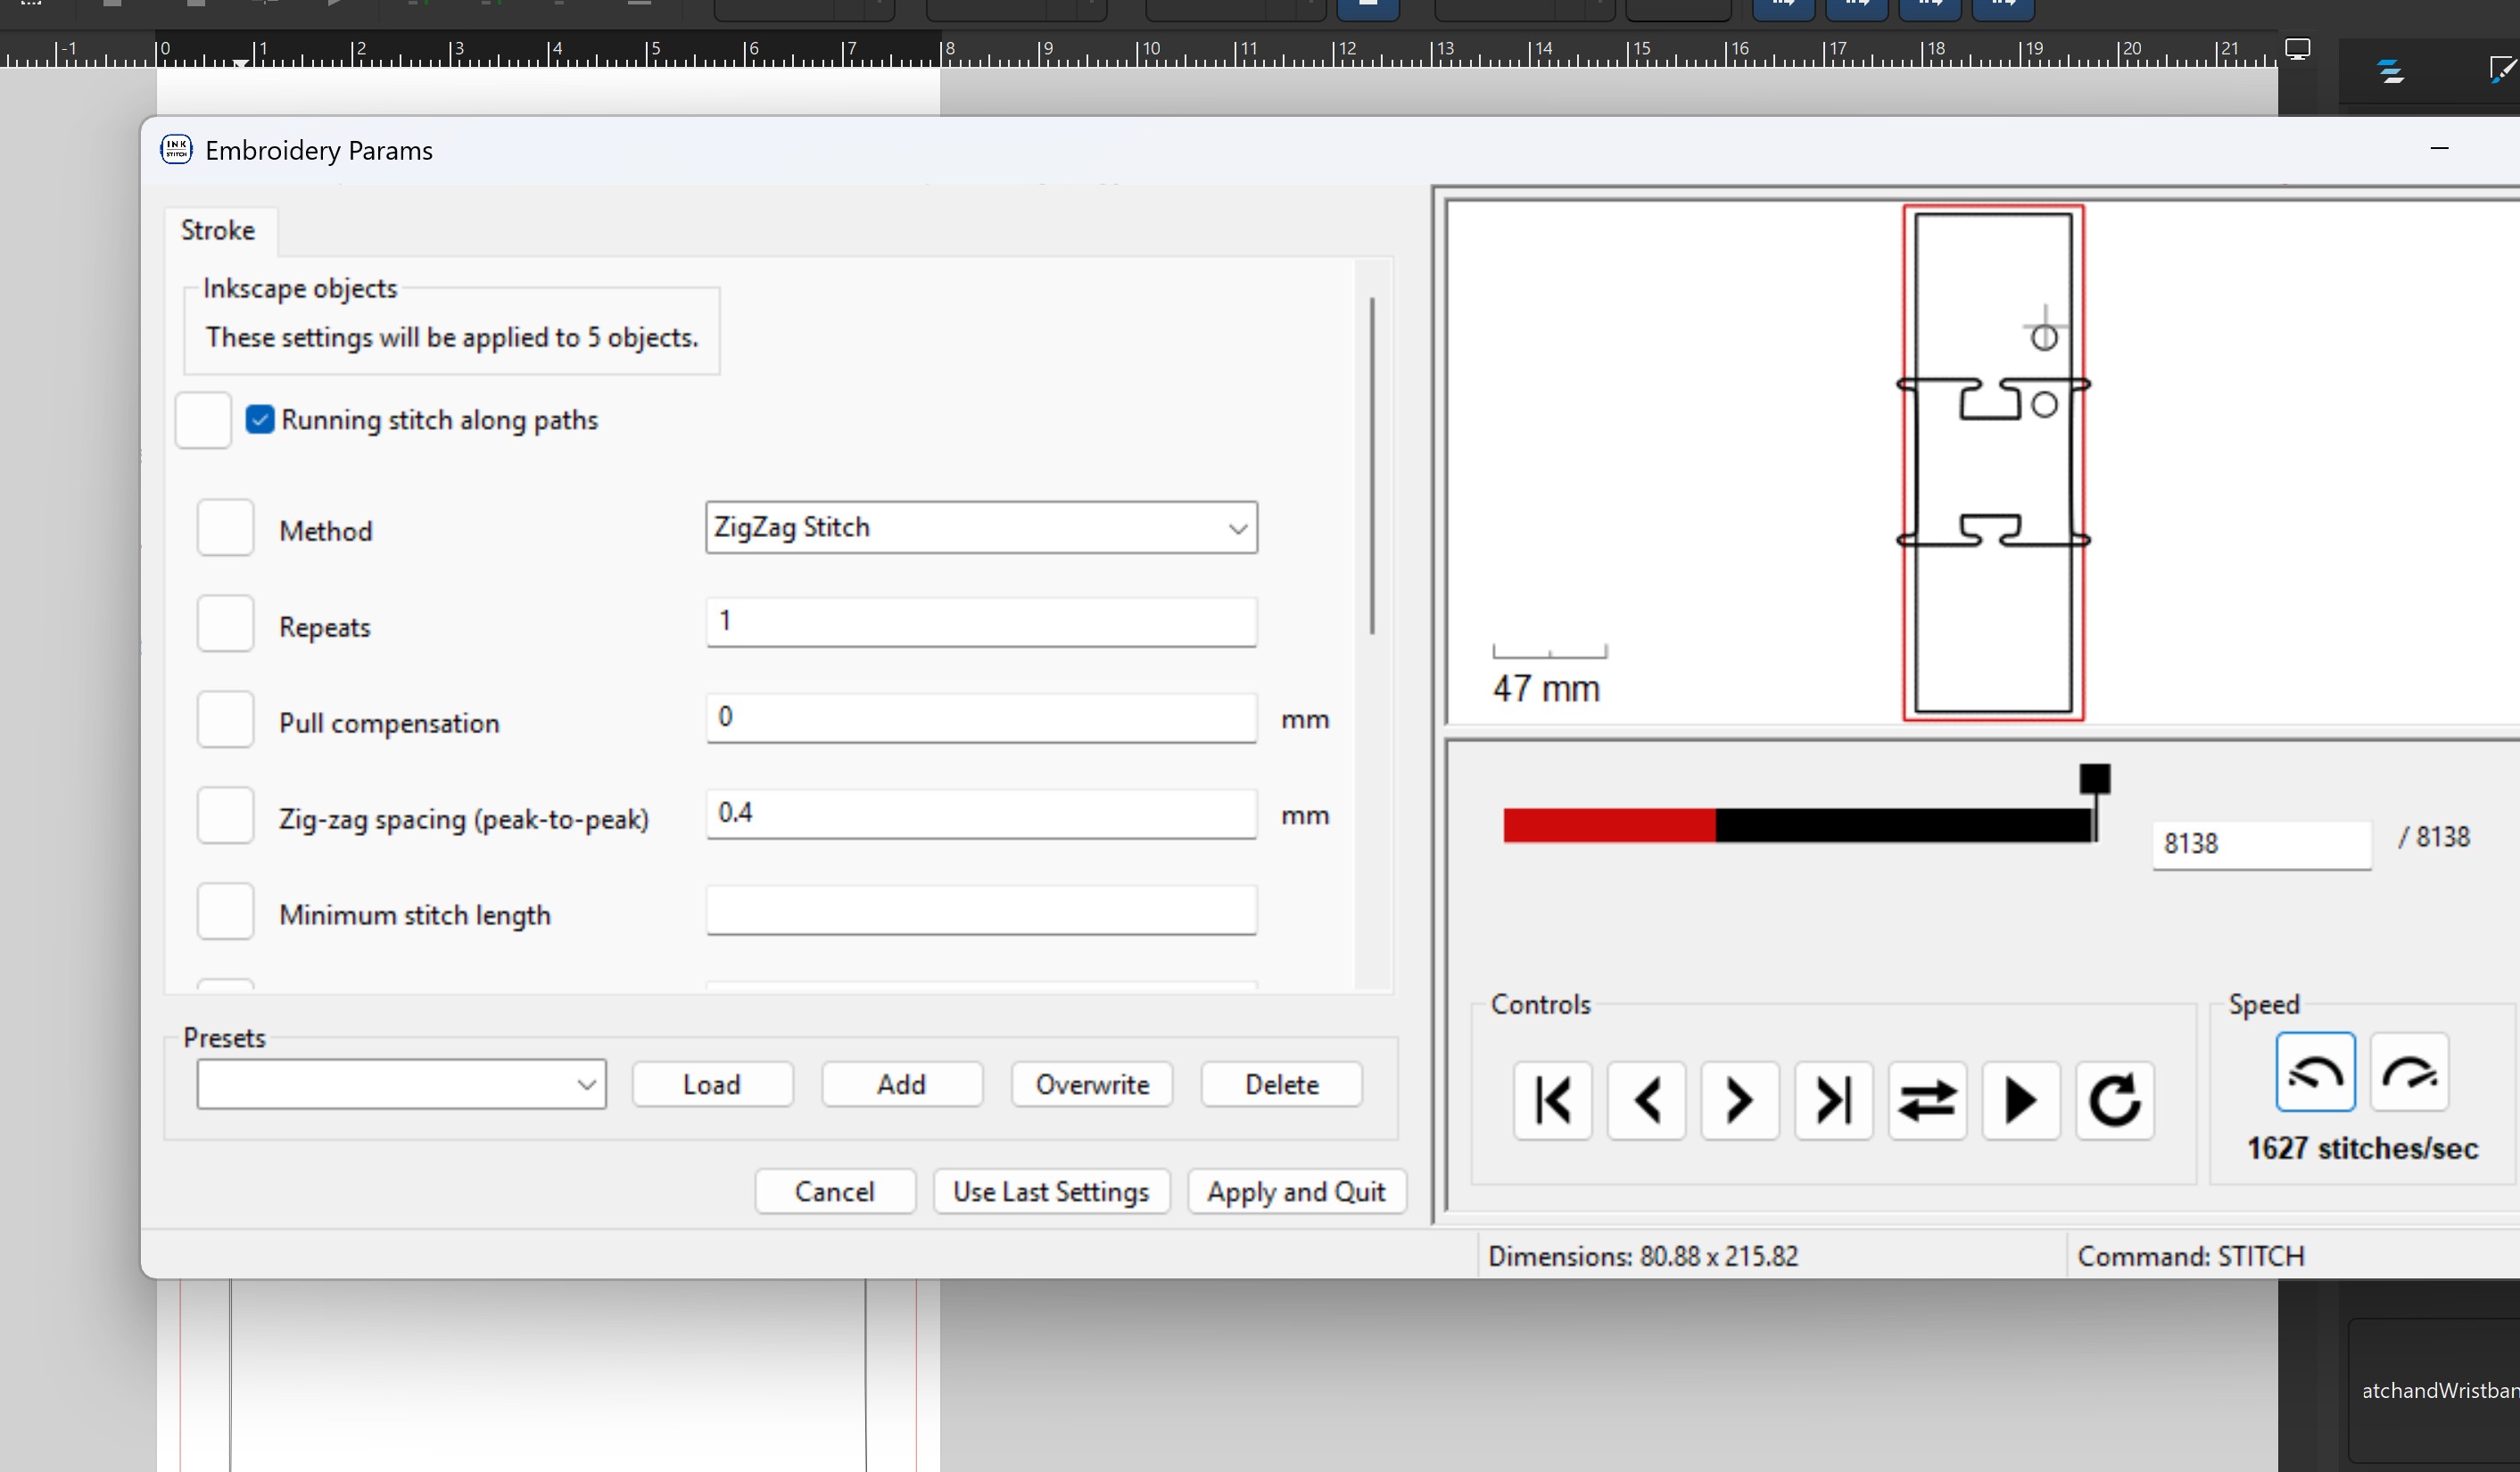Slow down simulation speed
Screen dimensions: 2520x1472
click(x=2315, y=1072)
